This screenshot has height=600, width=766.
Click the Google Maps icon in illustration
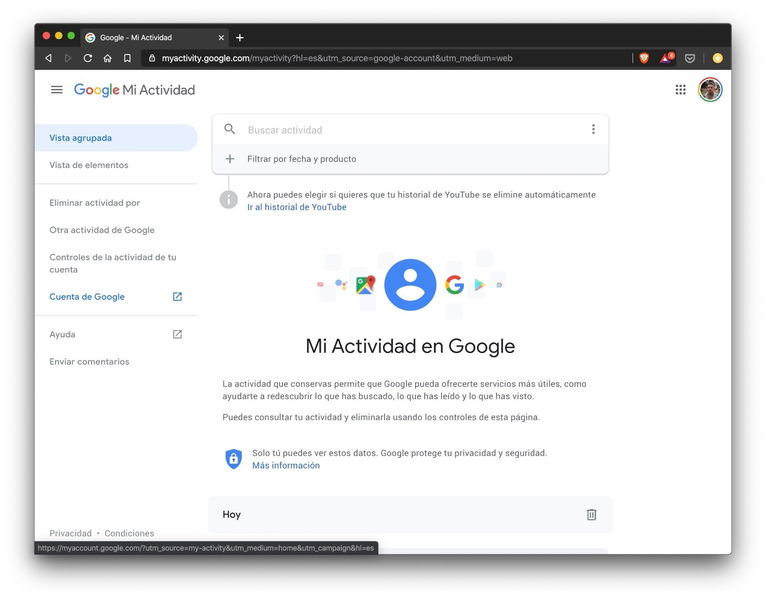click(x=365, y=285)
